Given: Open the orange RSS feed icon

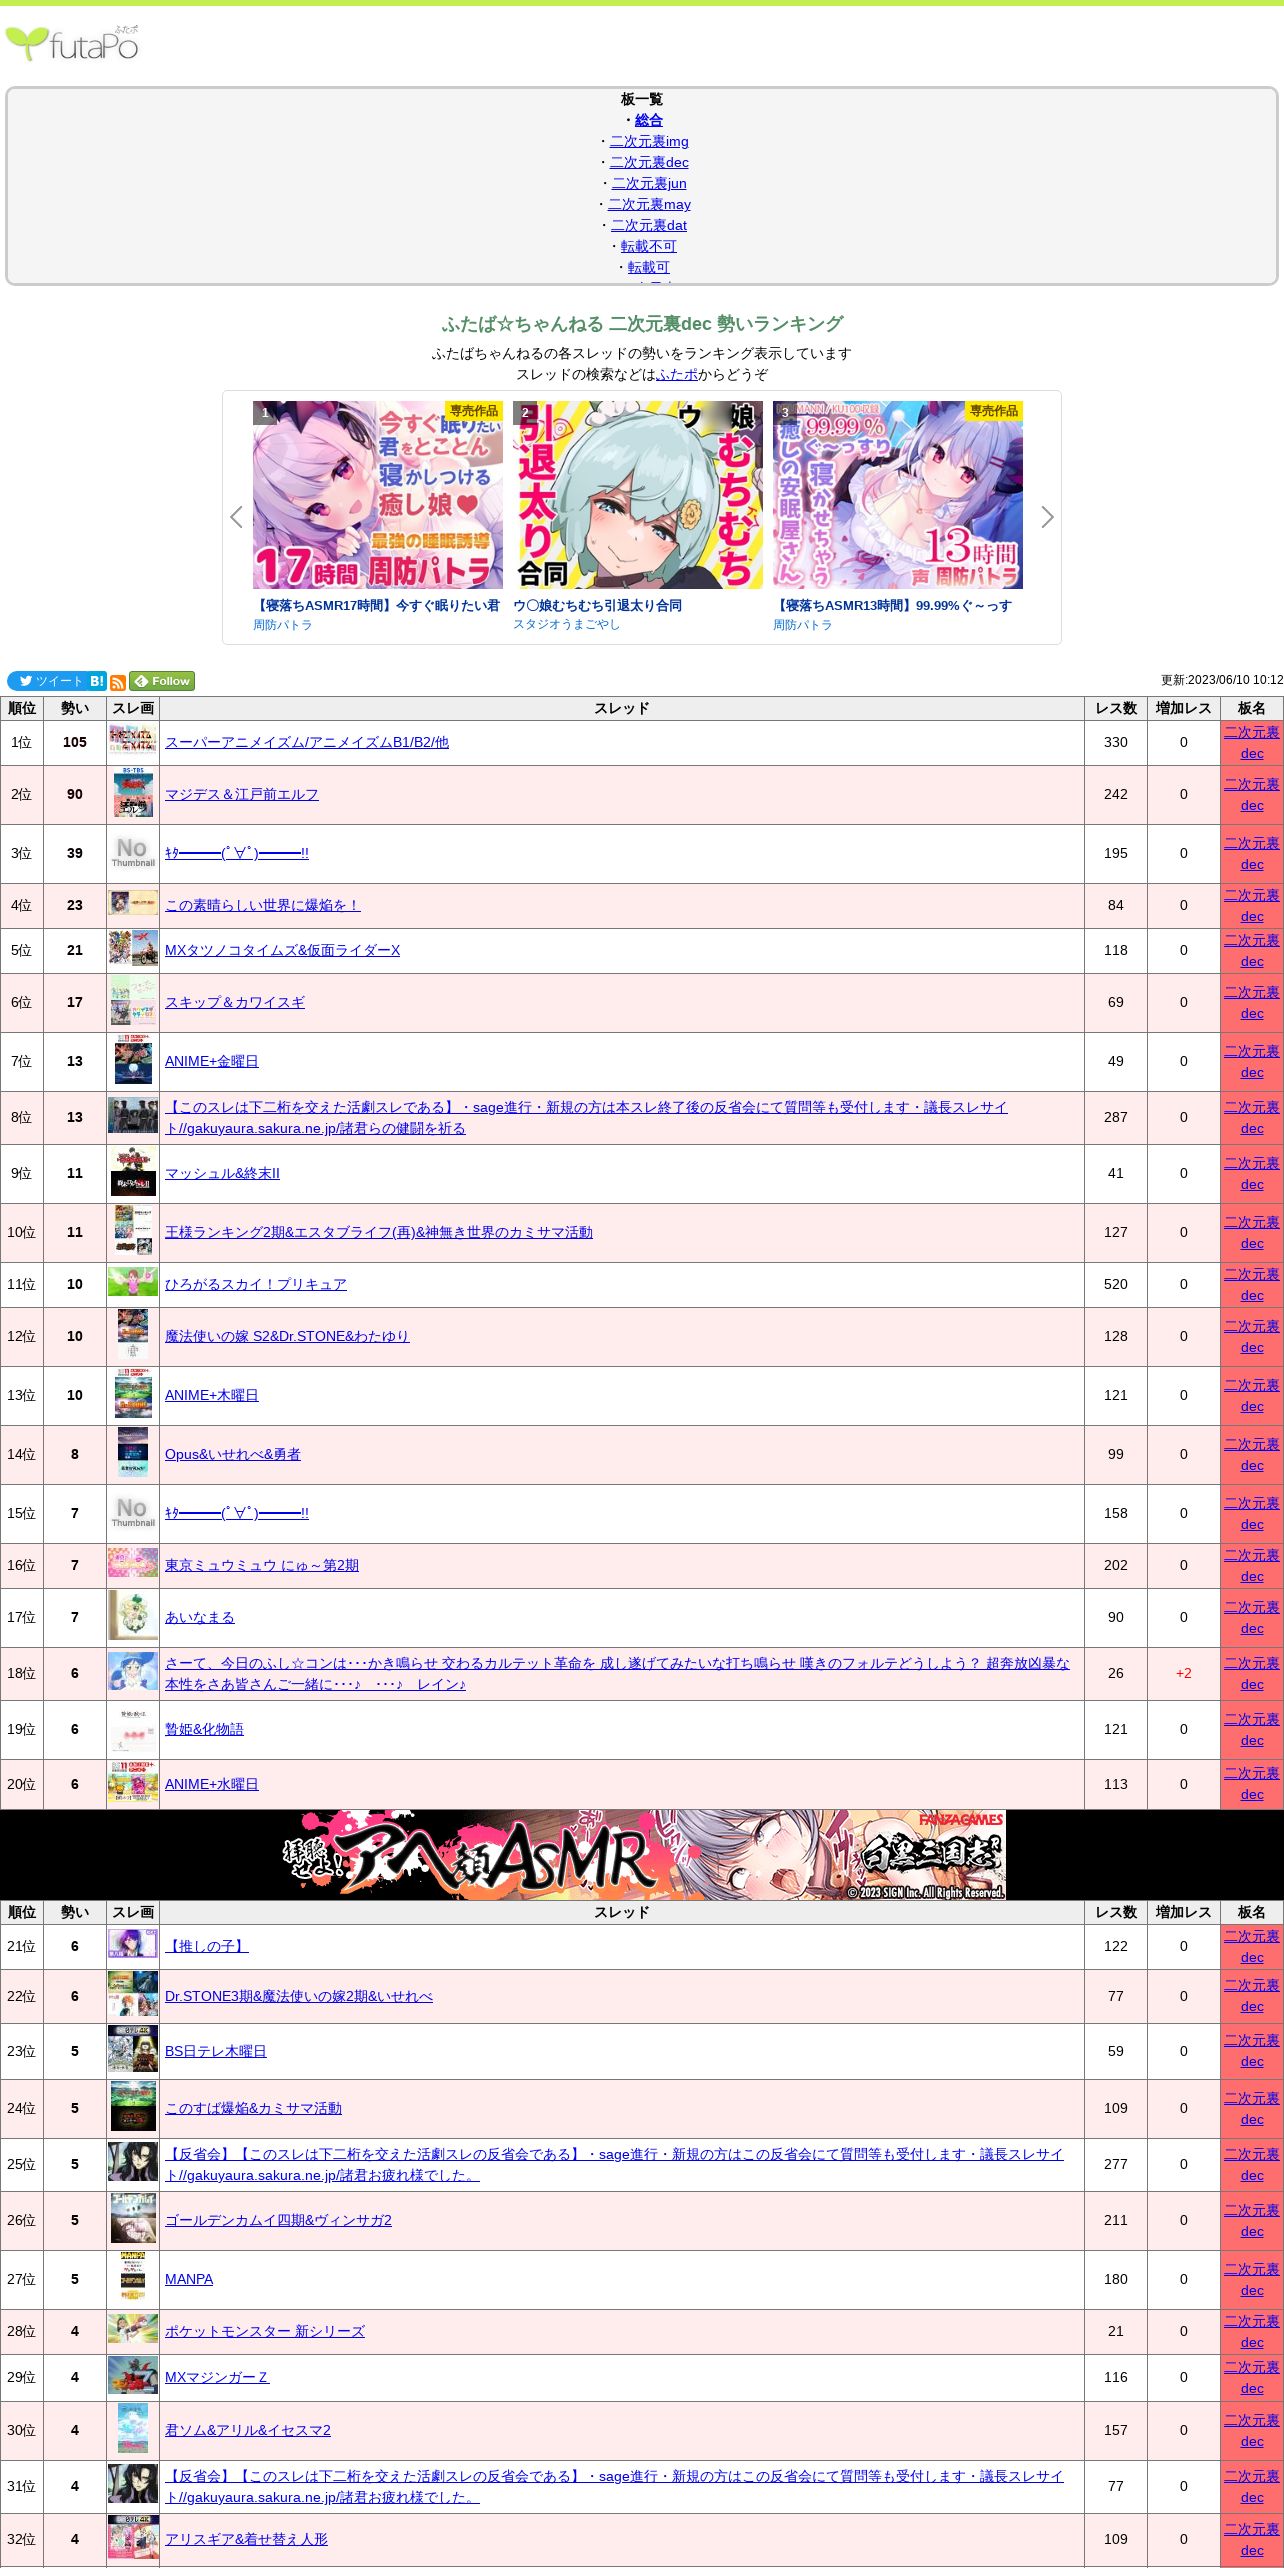Looking at the screenshot, I should pyautogui.click(x=118, y=682).
